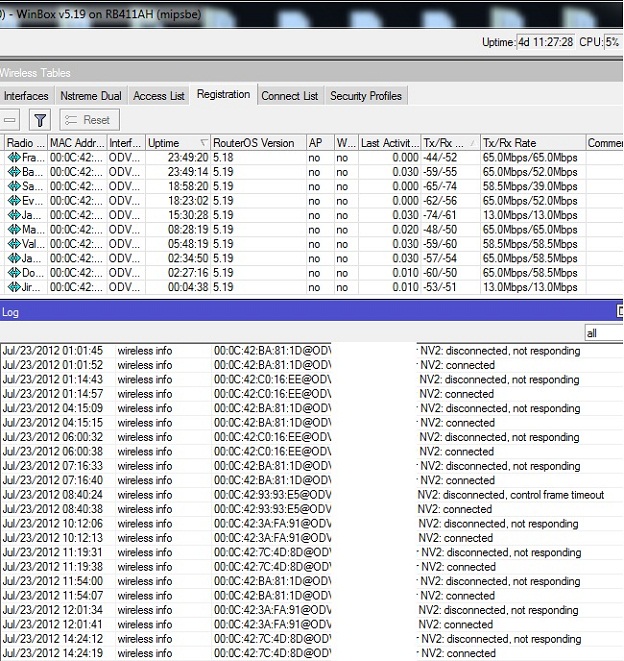Click the RouterOS Version column header
Viewport: 624px width, 661px height.
[258, 143]
